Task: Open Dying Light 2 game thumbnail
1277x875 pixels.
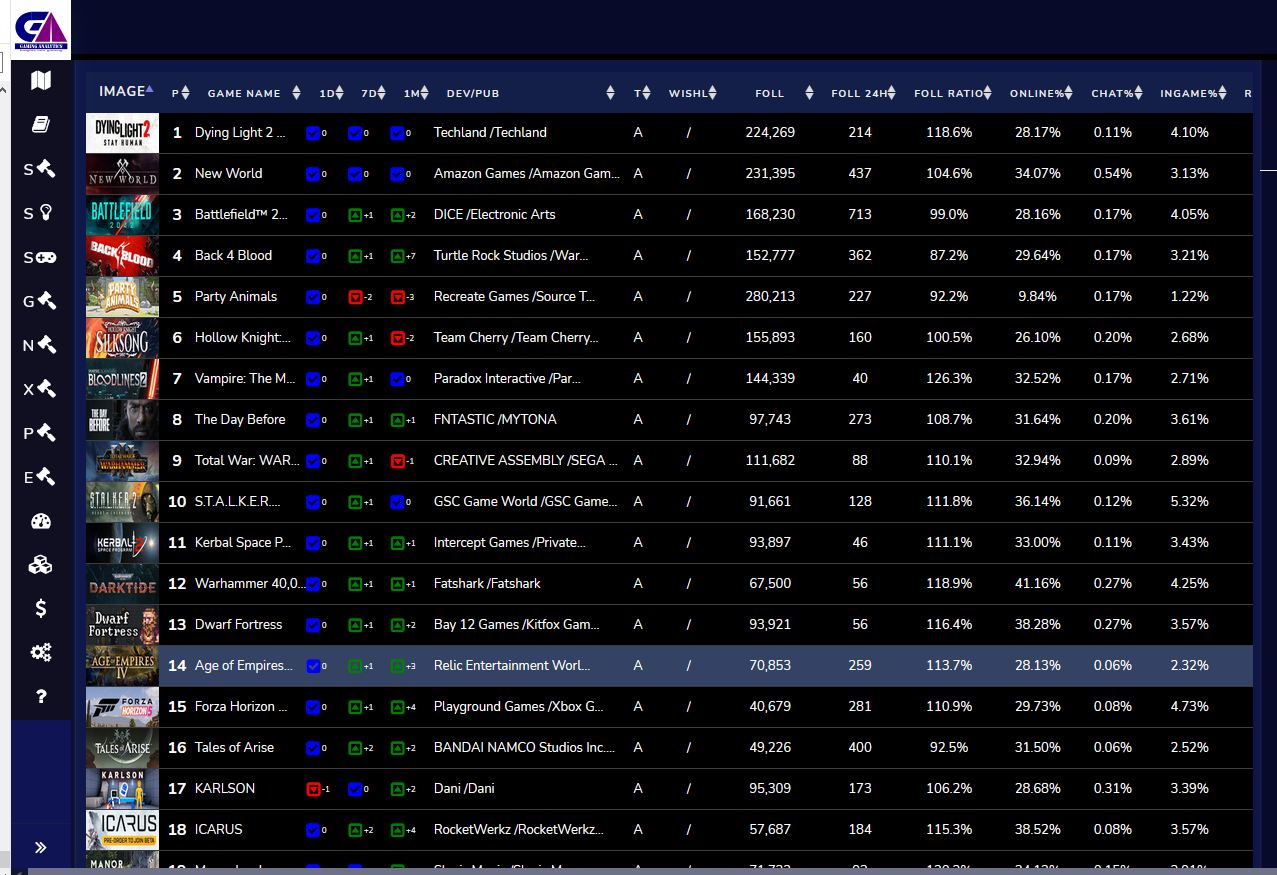Action: (122, 133)
